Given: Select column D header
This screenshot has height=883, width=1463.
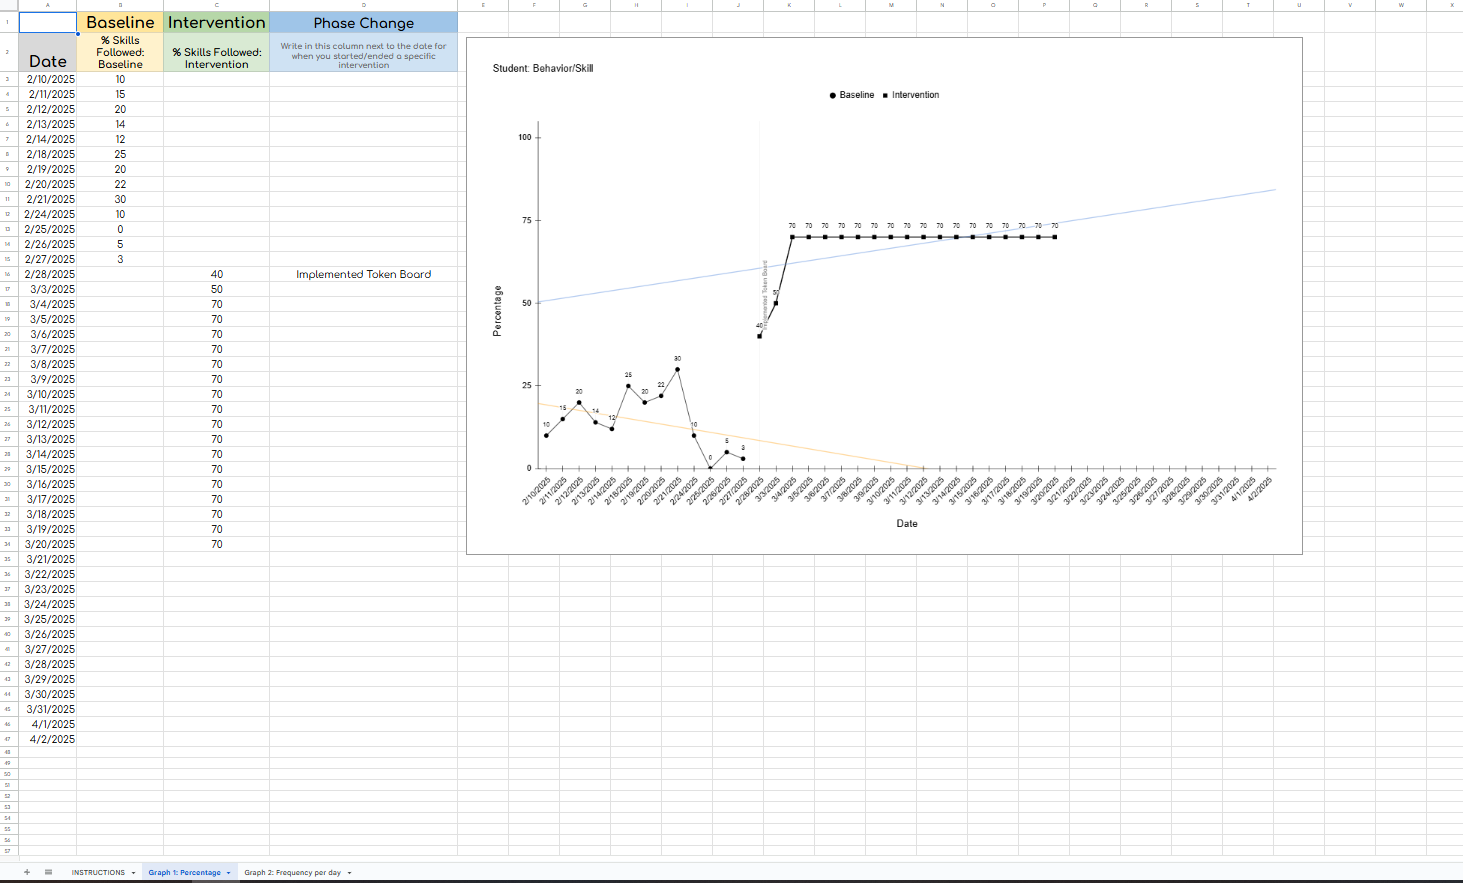Looking at the screenshot, I should tap(363, 5).
